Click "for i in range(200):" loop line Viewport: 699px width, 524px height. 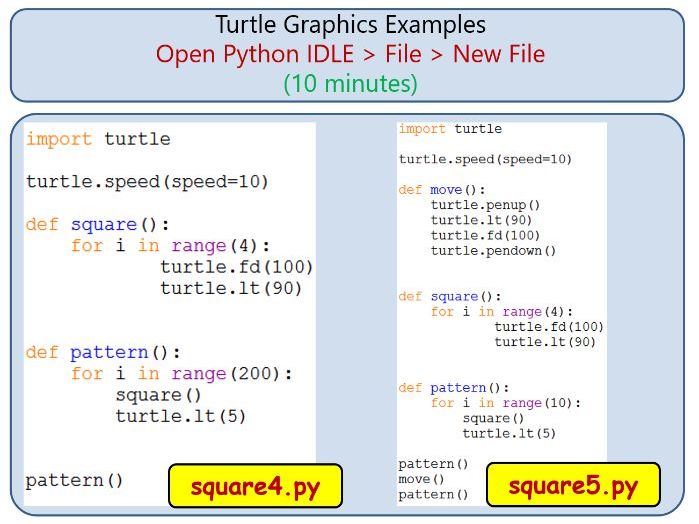click(x=182, y=374)
